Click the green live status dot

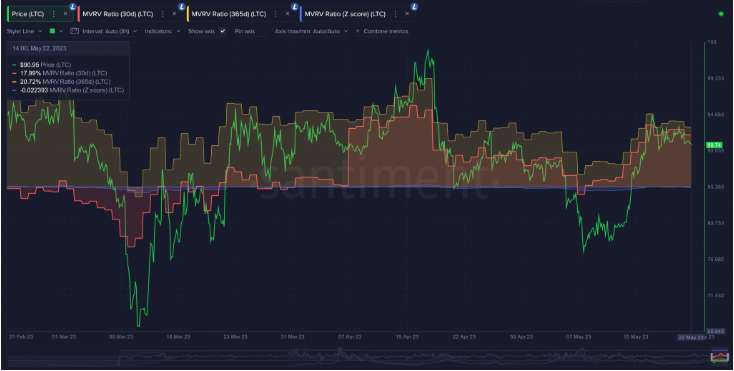(721, 14)
